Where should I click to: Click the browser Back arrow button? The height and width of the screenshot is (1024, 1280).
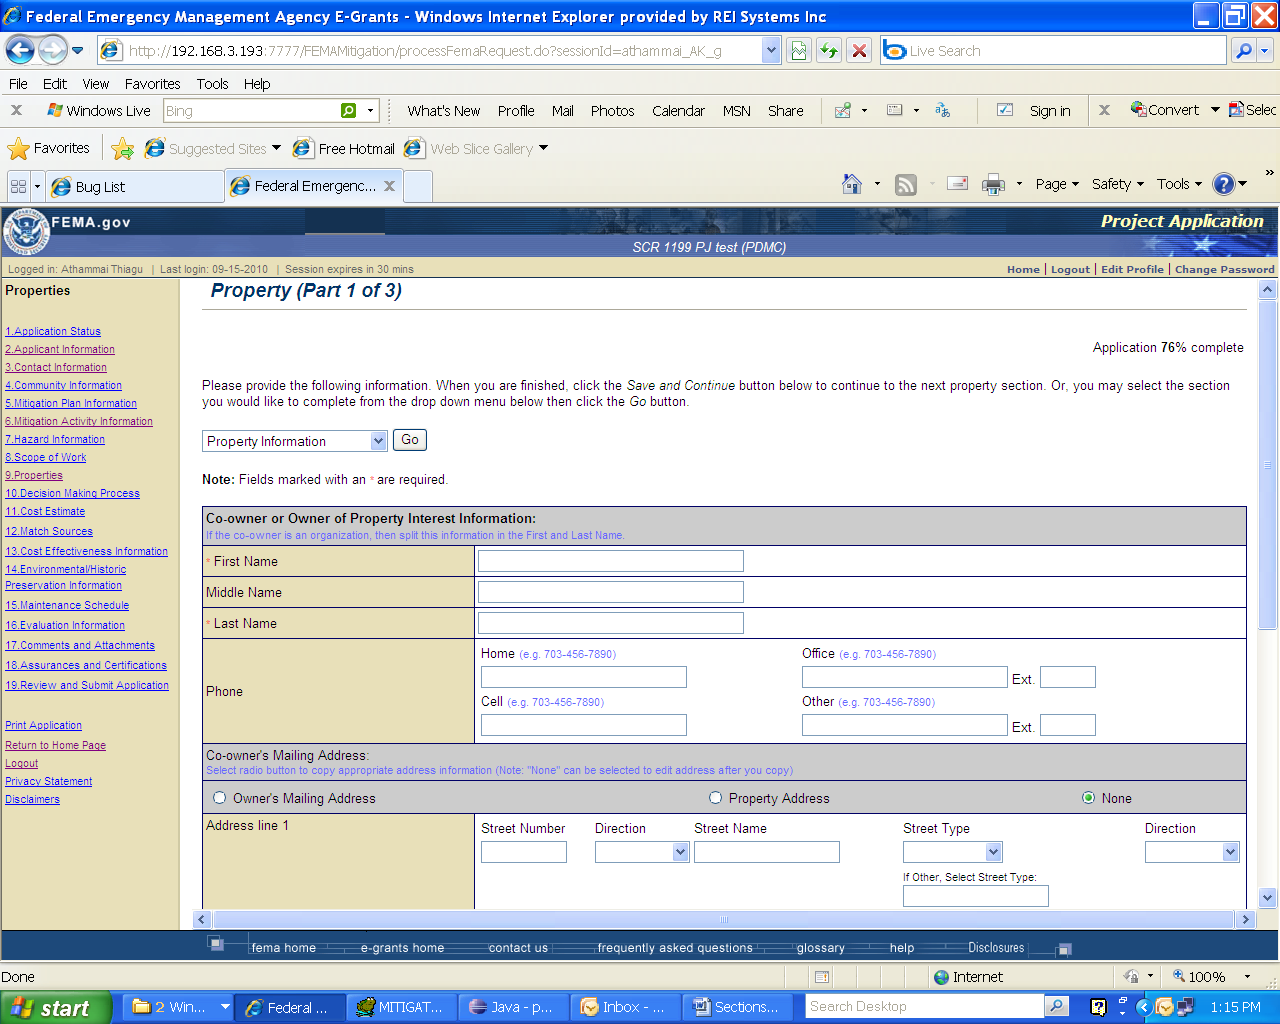(20, 50)
